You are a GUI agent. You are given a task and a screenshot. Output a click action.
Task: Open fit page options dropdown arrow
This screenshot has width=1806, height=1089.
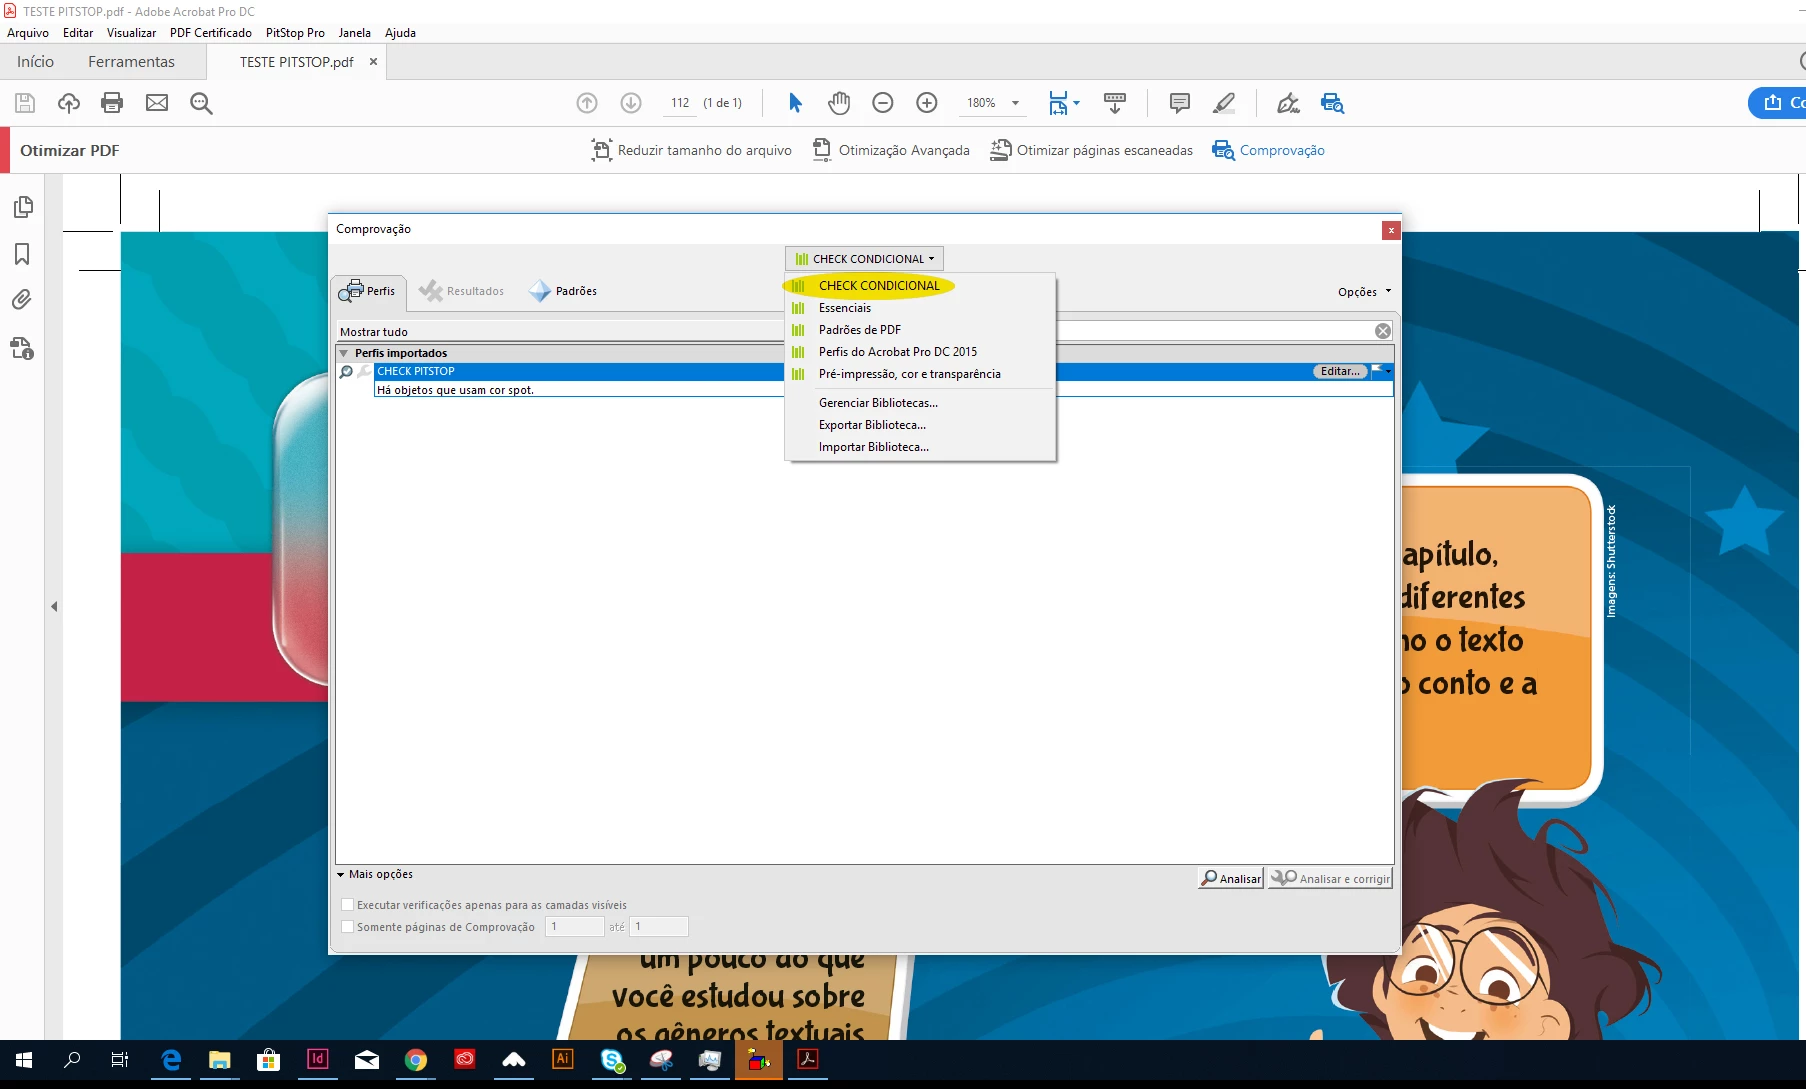pos(1076,103)
